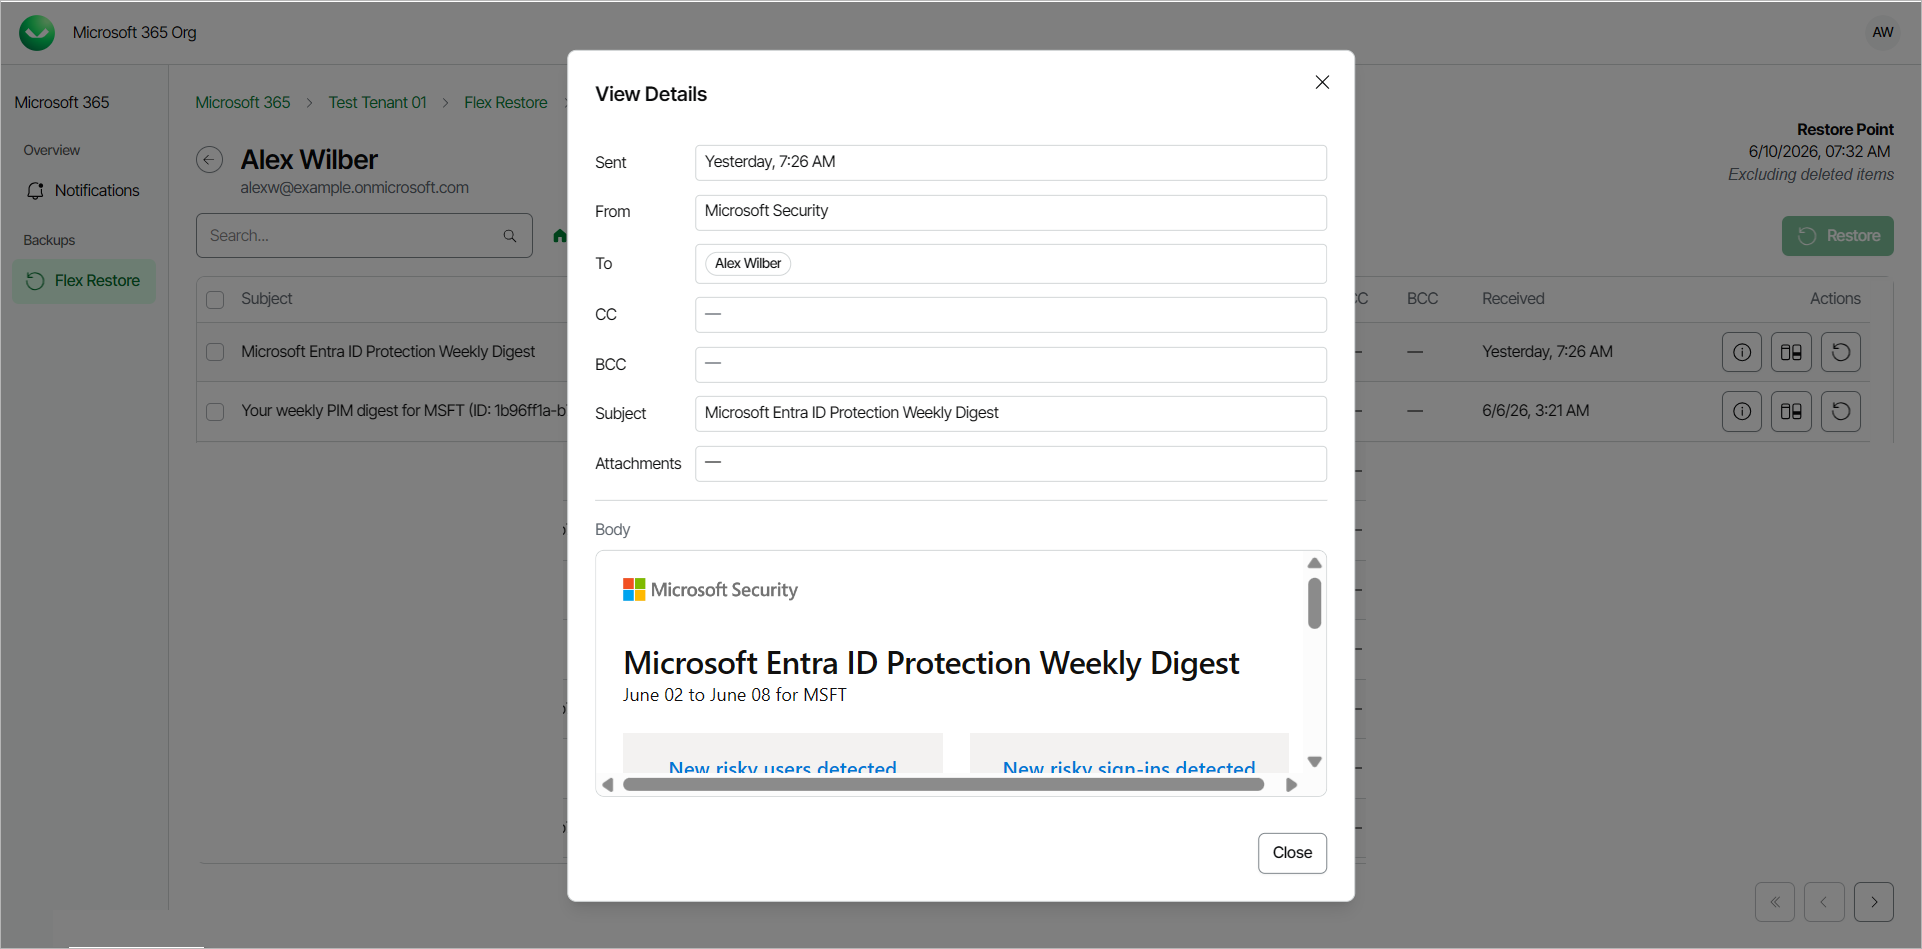Viewport: 1922px width, 949px height.
Task: Click body scroll left arrow
Action: pos(608,785)
